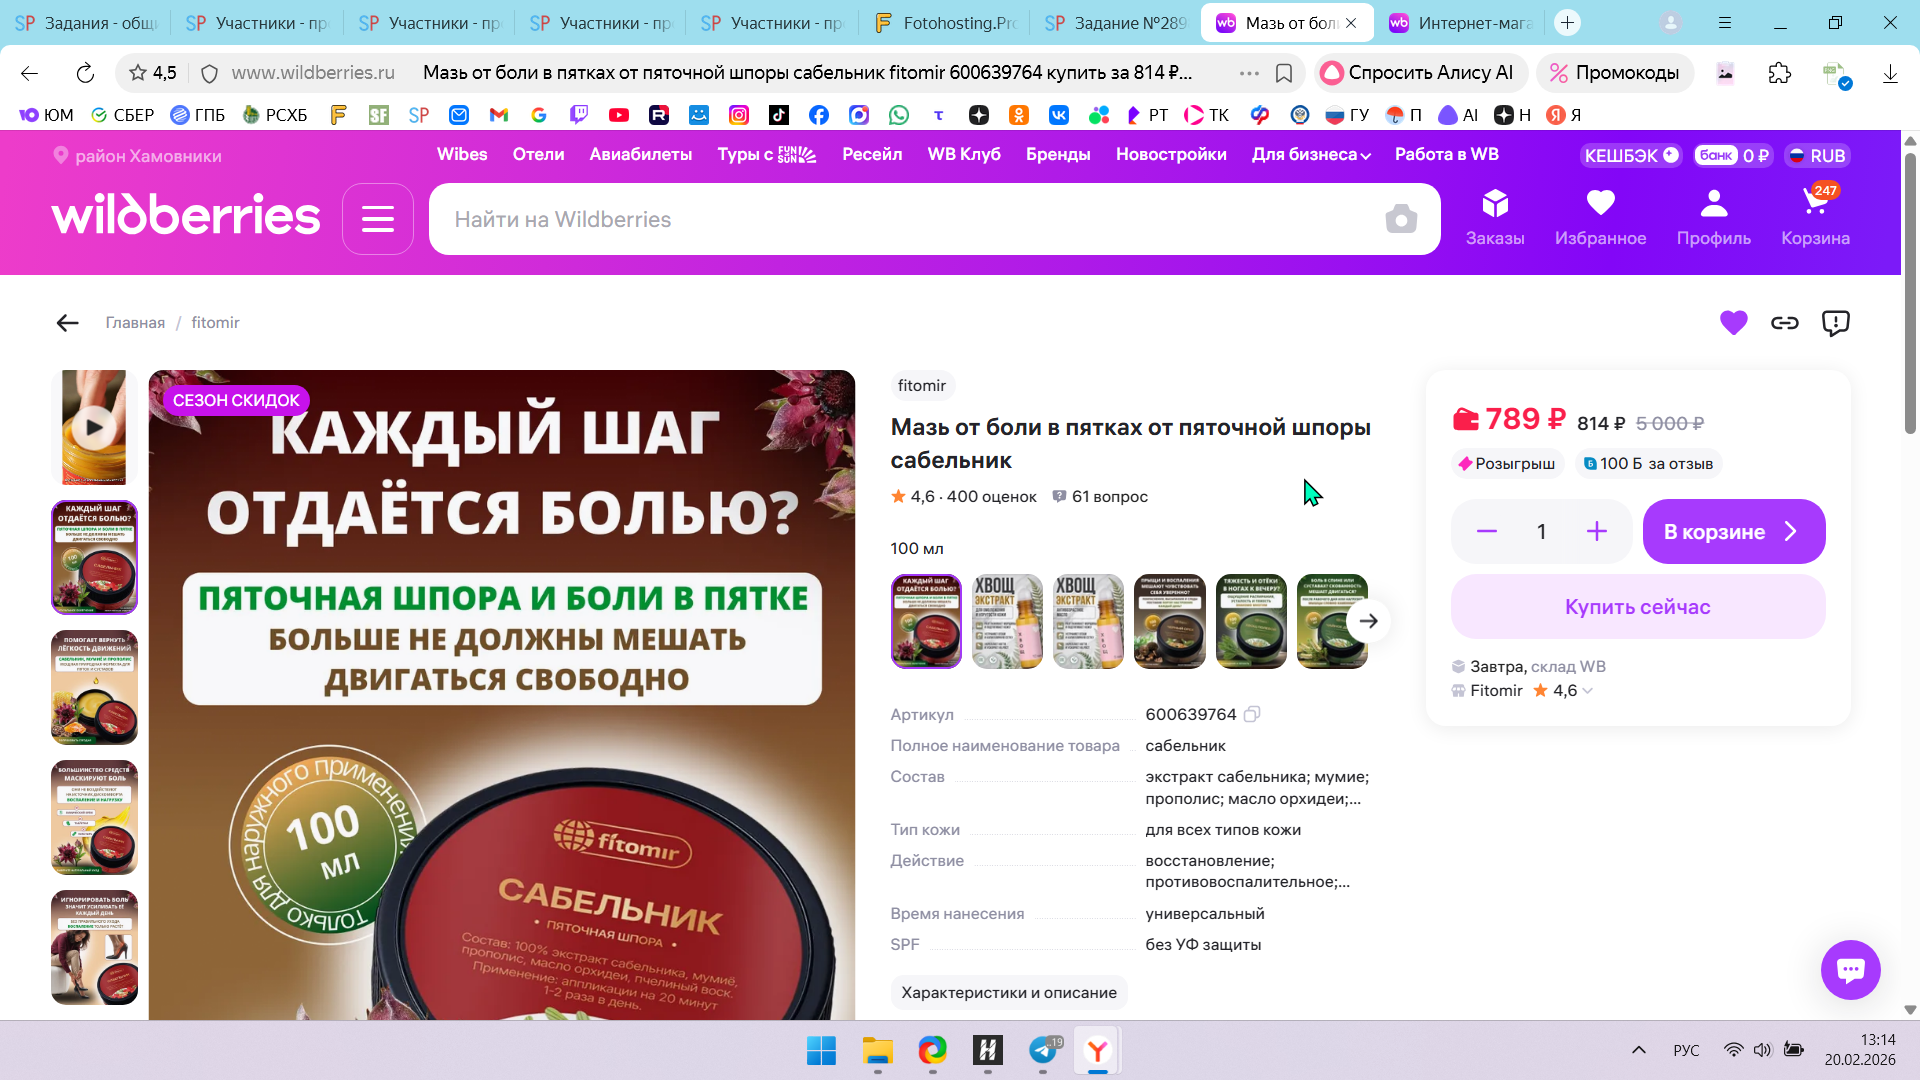Open Характеристики и описание
The image size is (1920, 1080).
point(1008,993)
